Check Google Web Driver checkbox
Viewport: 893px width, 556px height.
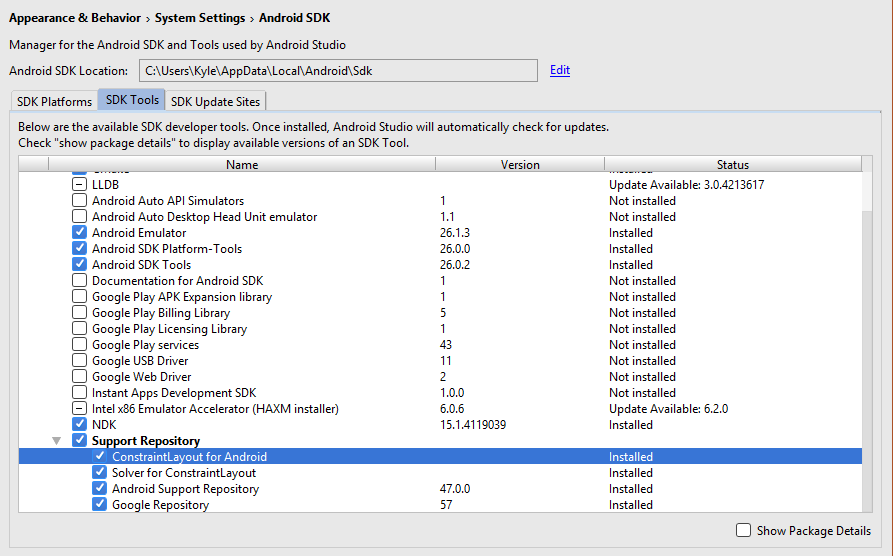point(79,376)
